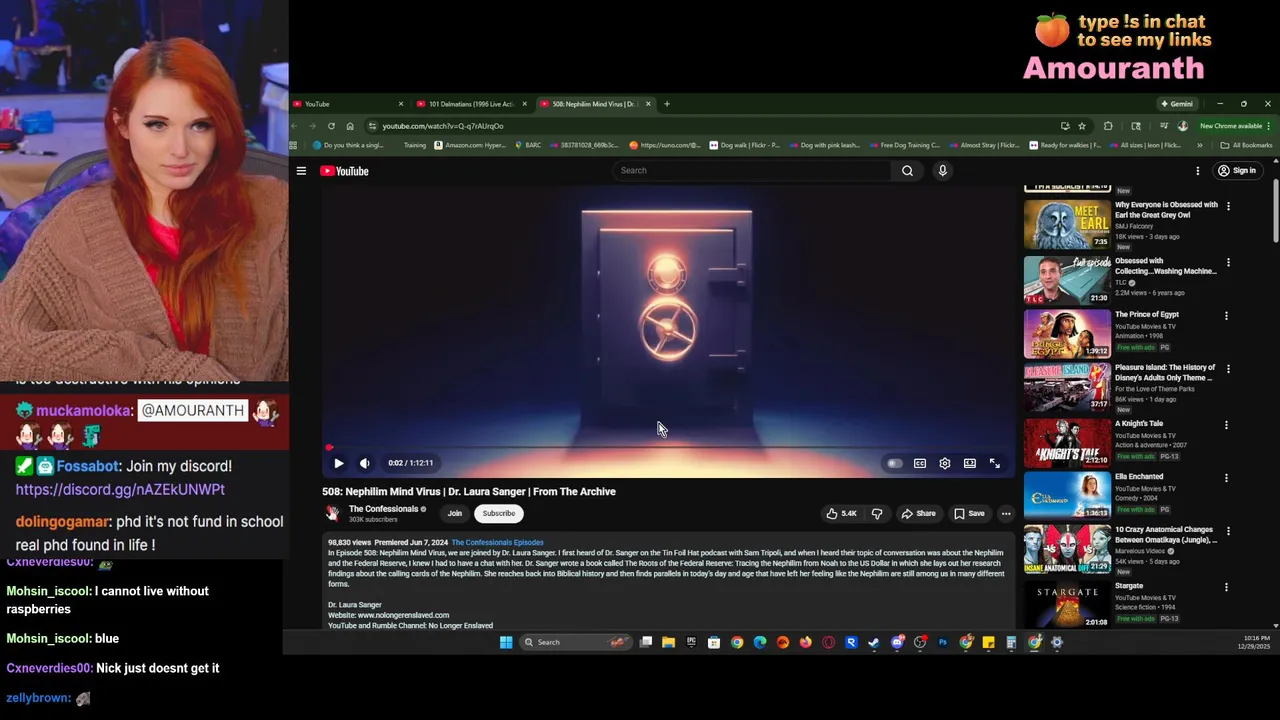Switch the player to theater mode

pyautogui.click(x=969, y=463)
